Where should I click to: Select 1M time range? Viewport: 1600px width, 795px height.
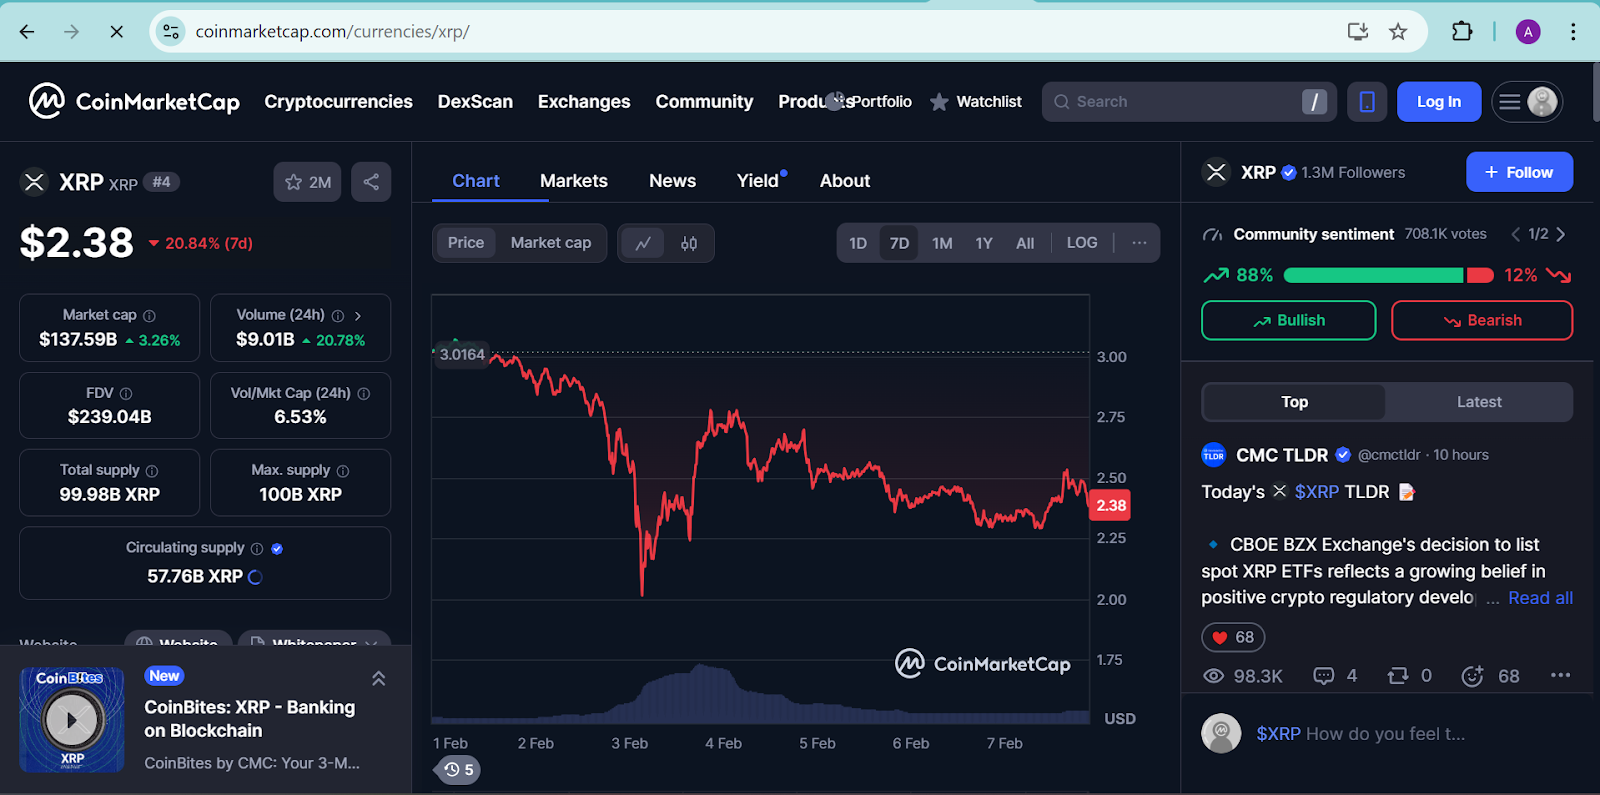pos(942,243)
